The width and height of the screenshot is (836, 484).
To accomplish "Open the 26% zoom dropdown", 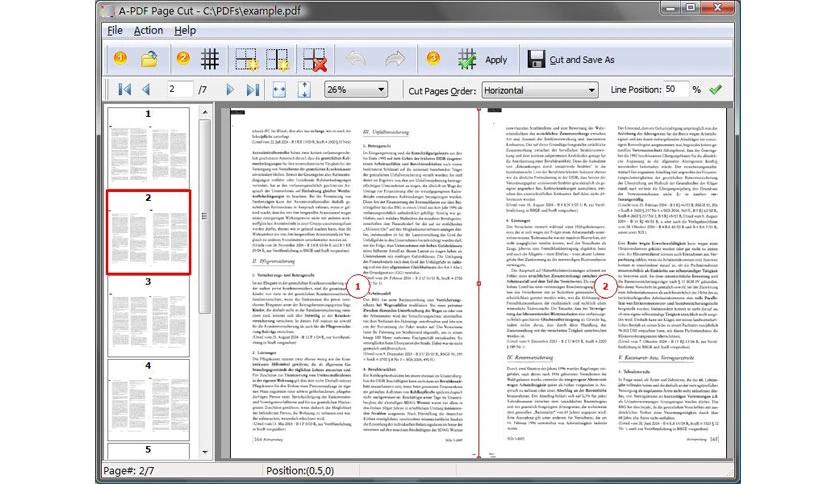I will [356, 90].
